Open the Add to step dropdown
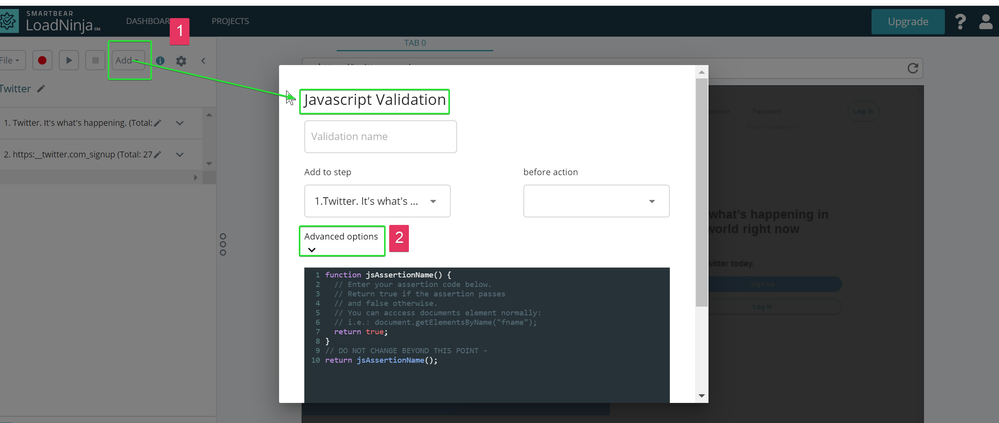 click(379, 201)
